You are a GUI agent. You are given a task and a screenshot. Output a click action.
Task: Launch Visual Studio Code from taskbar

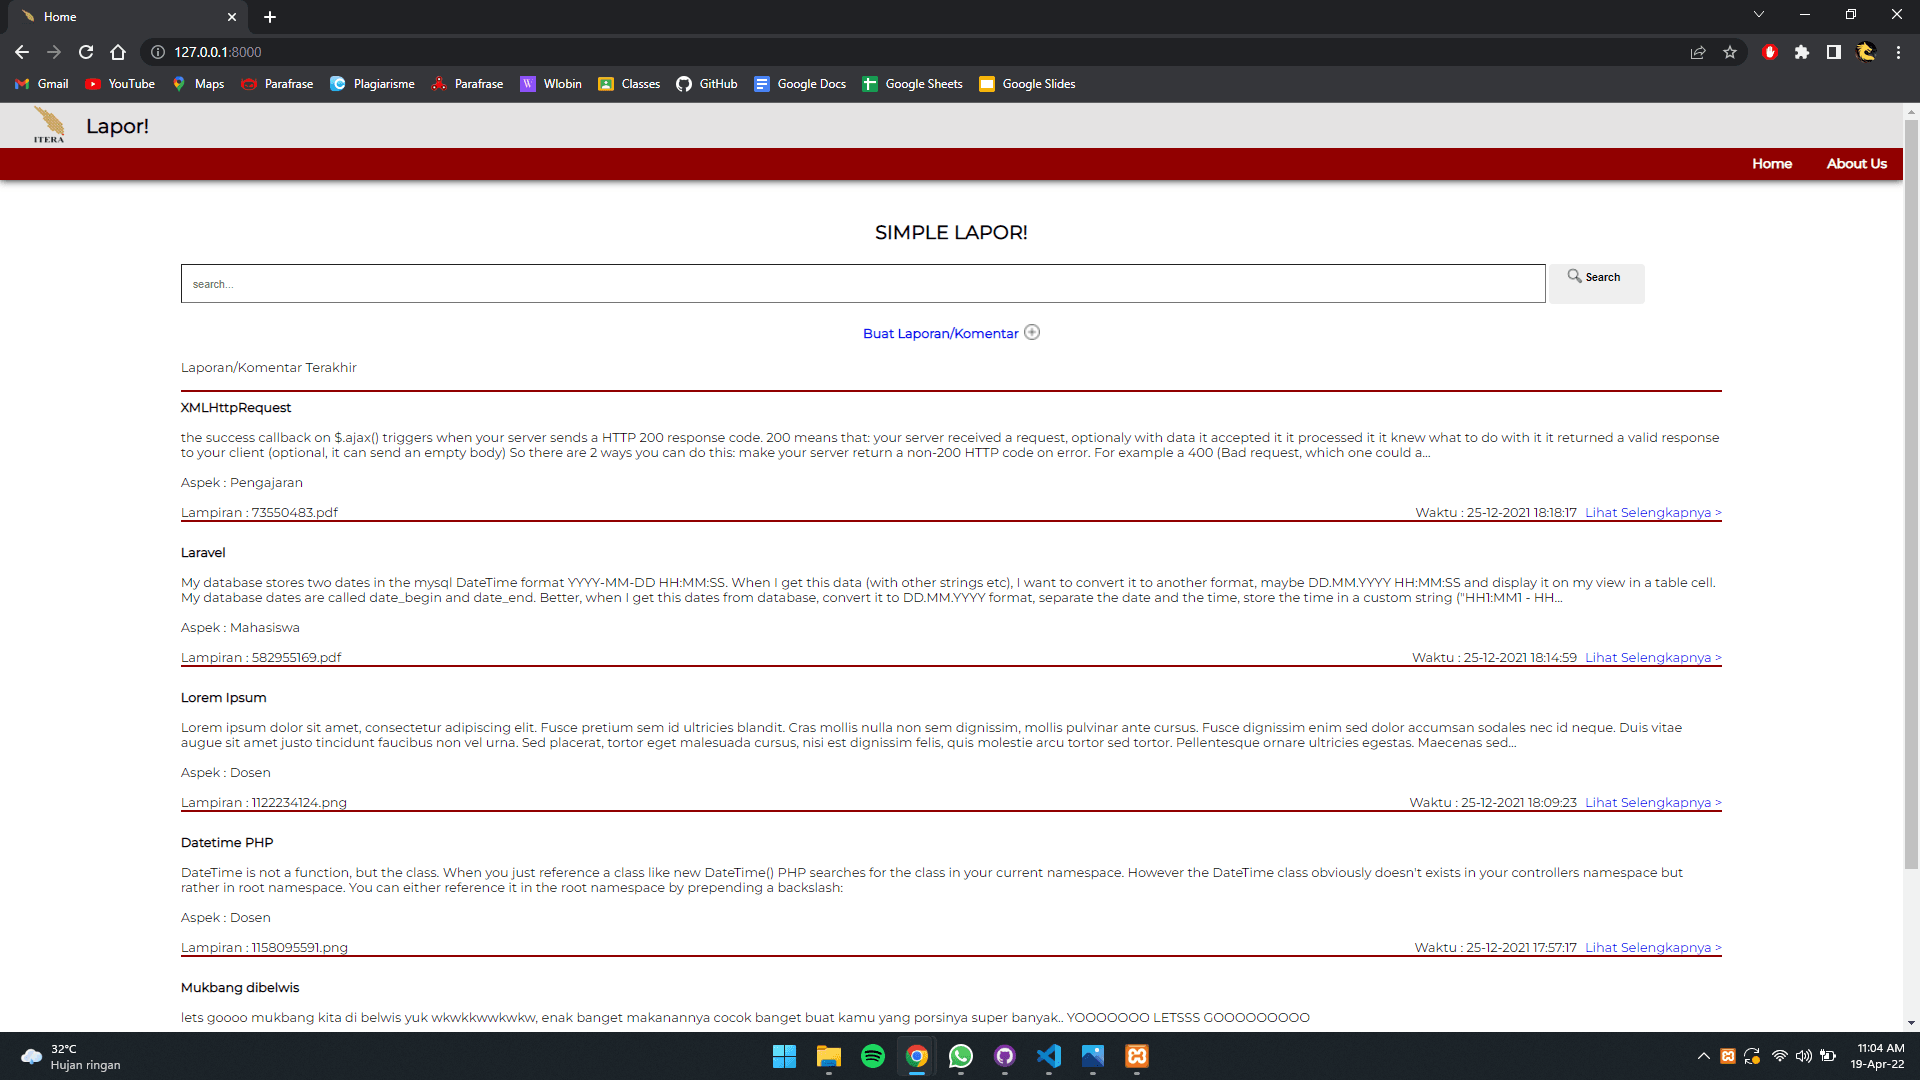pyautogui.click(x=1049, y=1056)
